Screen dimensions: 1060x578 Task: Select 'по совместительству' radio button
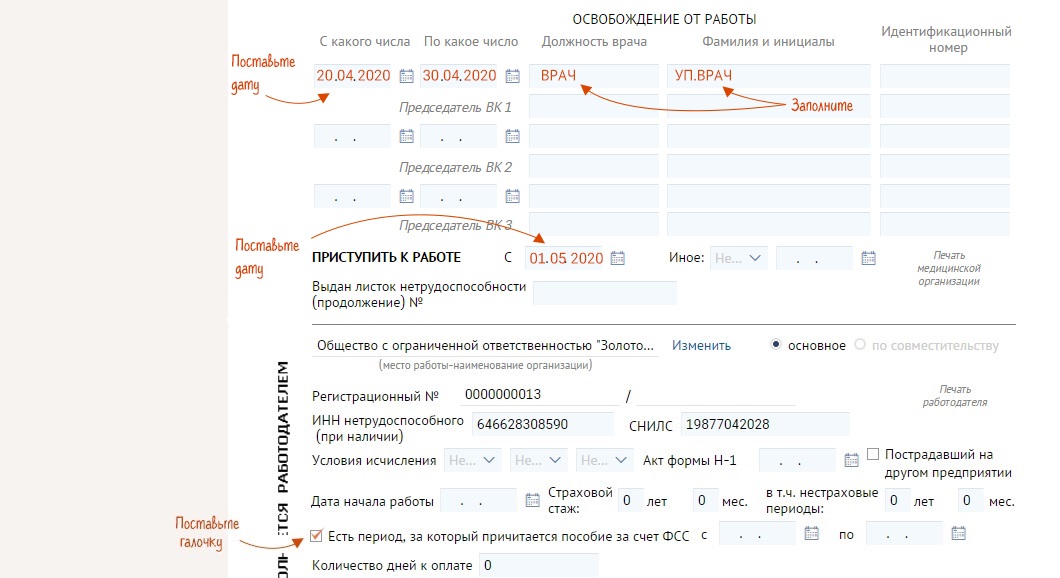pos(861,345)
